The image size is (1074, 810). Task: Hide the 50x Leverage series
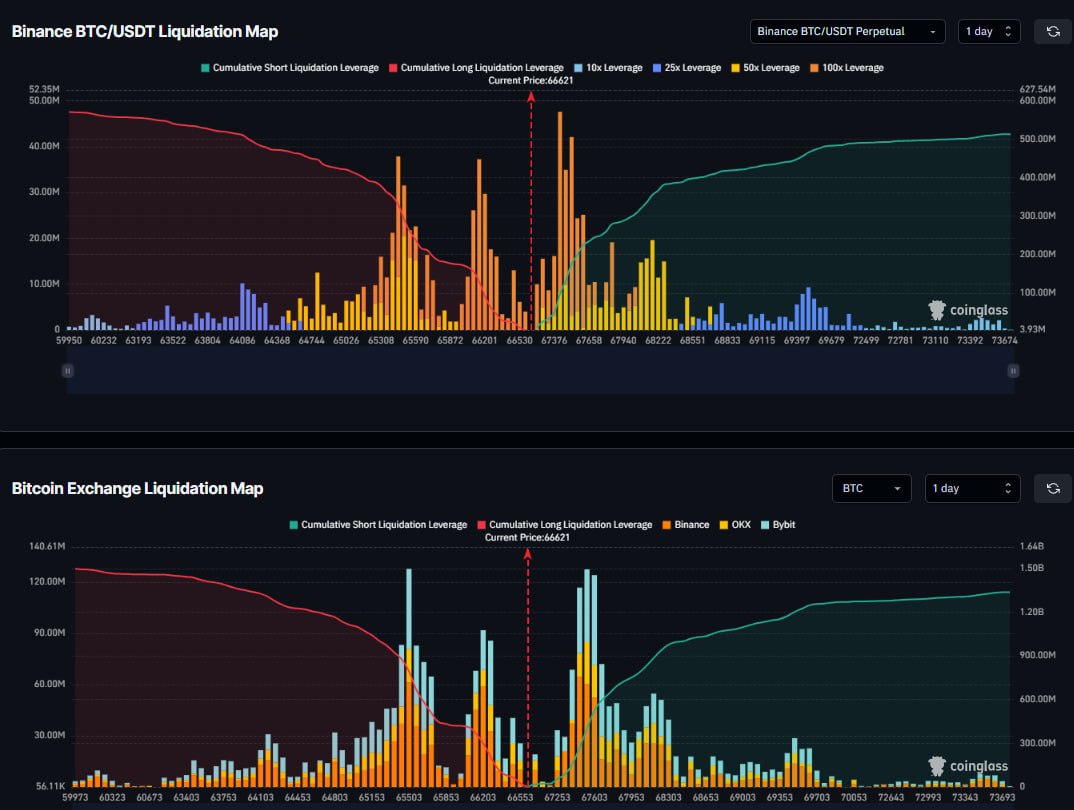(x=764, y=68)
